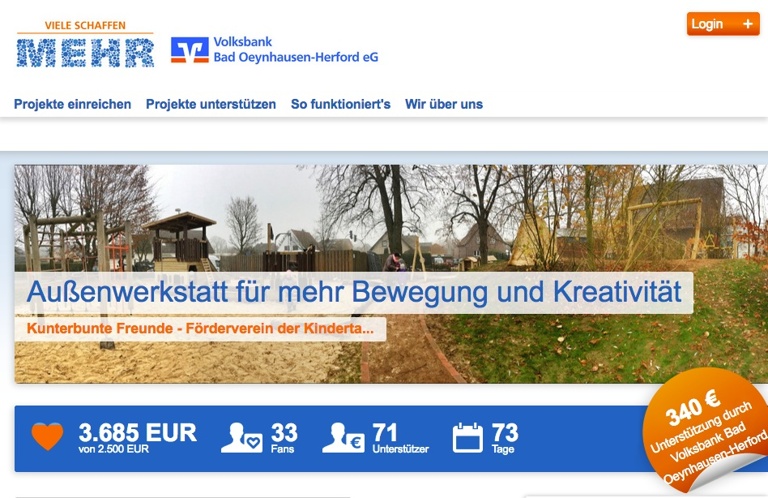
Task: Go to Wir über uns page
Action: (x=444, y=104)
